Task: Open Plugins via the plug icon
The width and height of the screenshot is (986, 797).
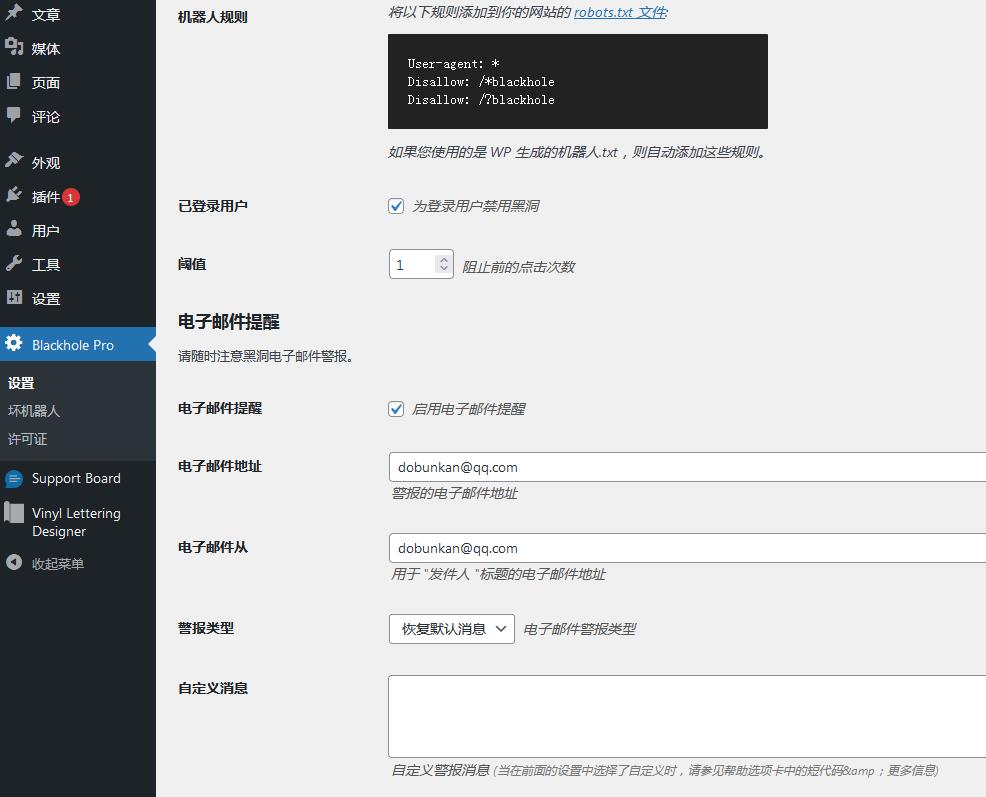Action: (14, 196)
